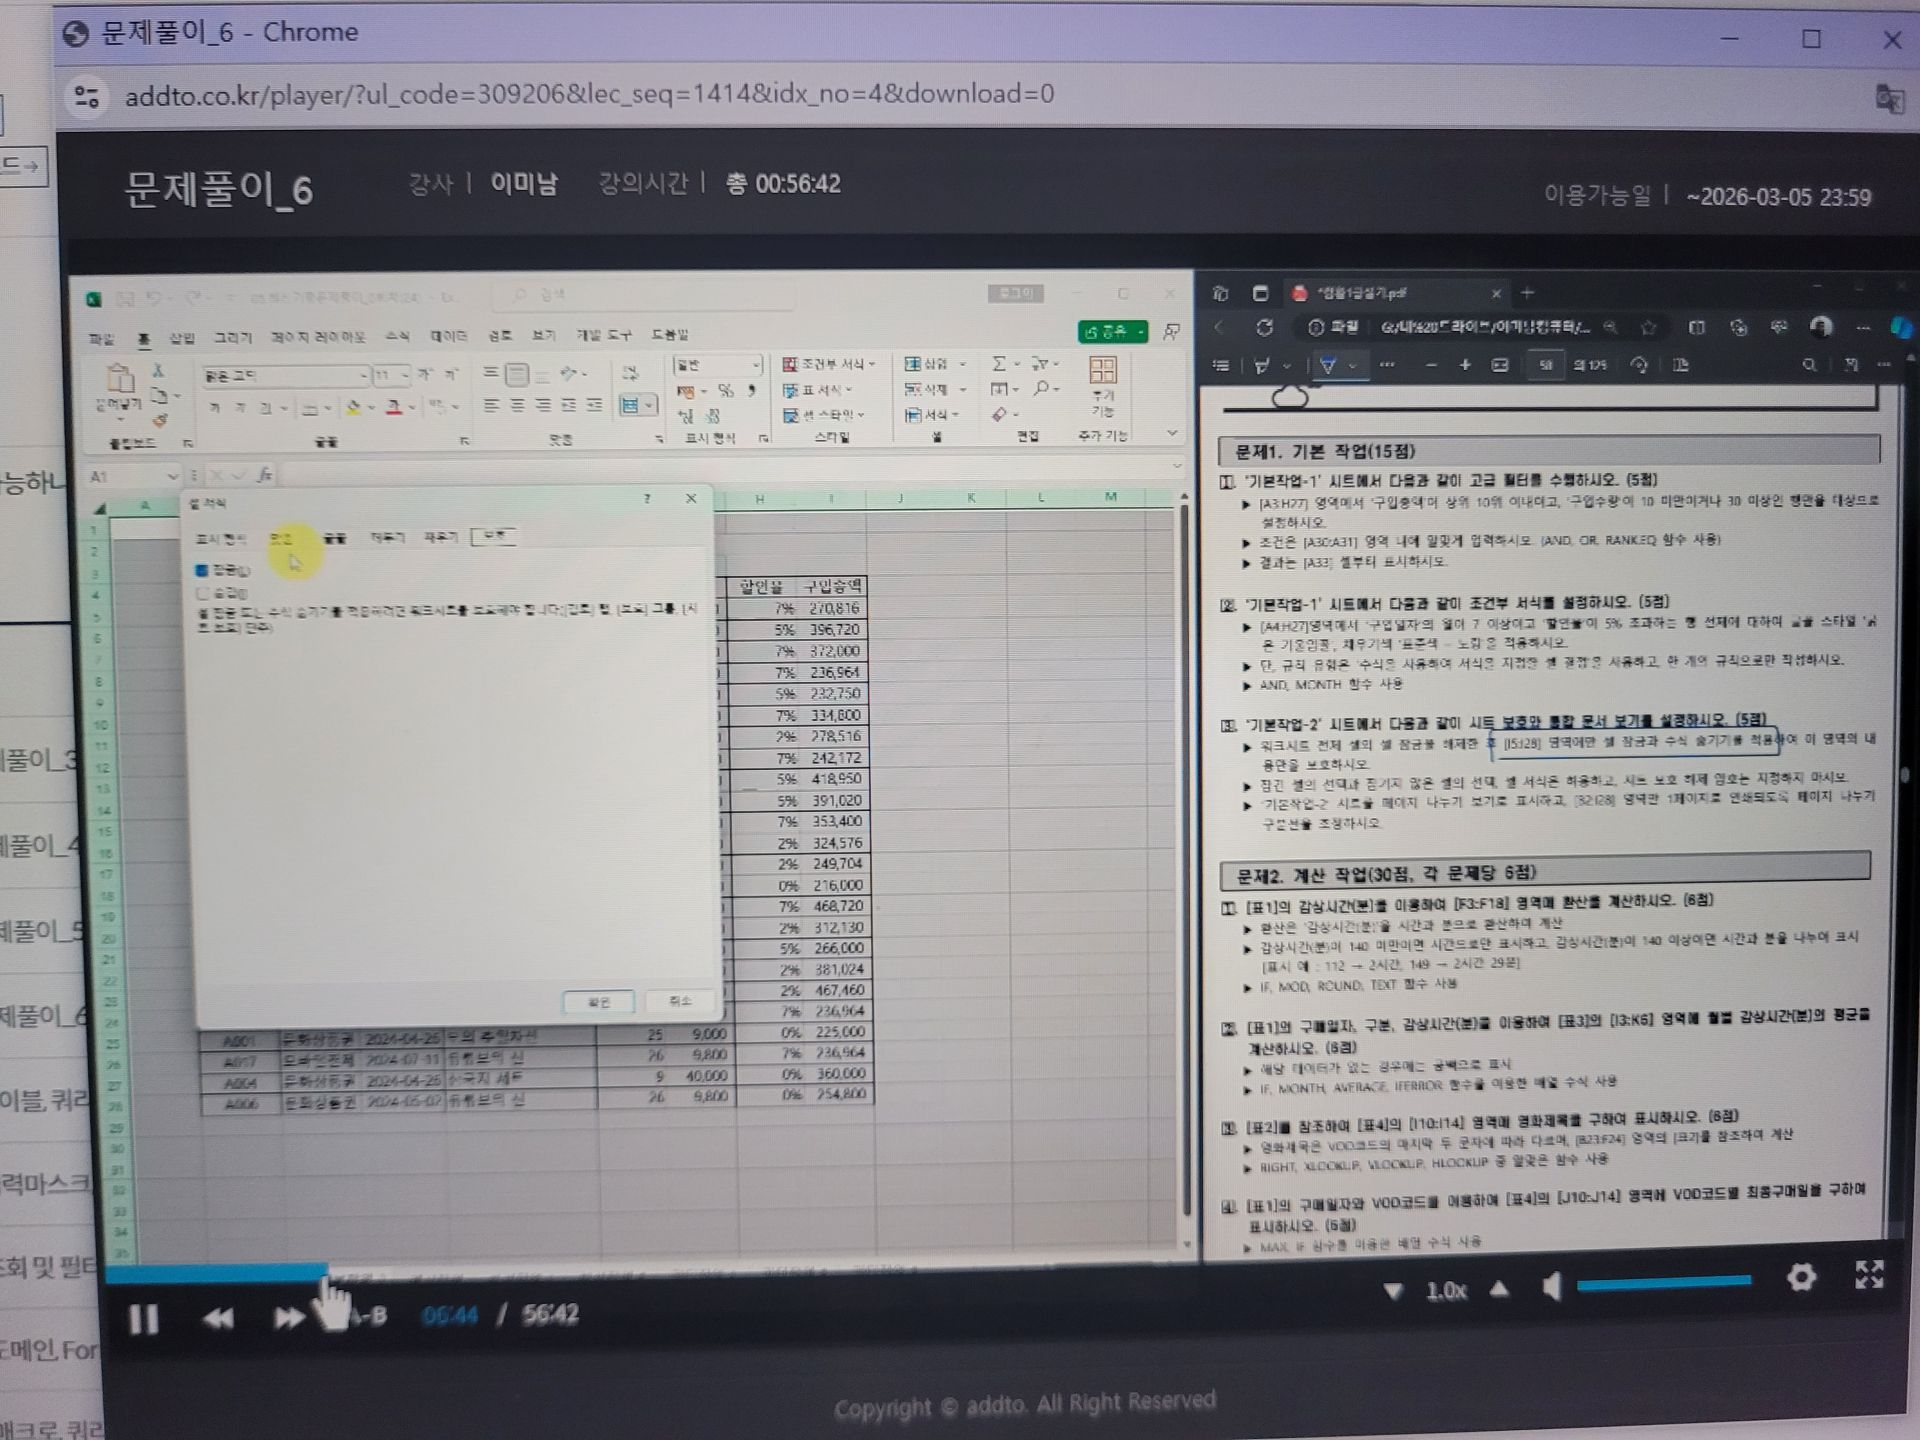Screen dimensions: 1920x1440
Task: Click the rewind button in player
Action: (217, 1319)
